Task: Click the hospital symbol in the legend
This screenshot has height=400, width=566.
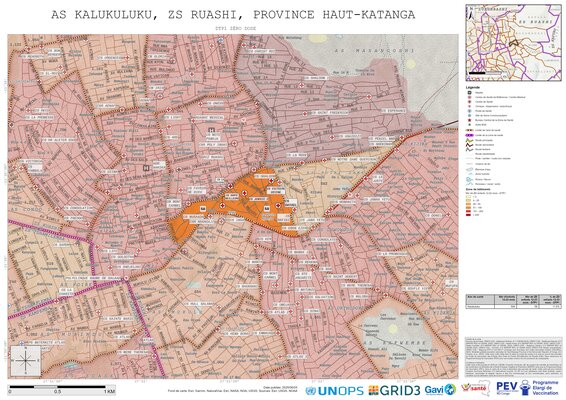Action: pos(469,92)
